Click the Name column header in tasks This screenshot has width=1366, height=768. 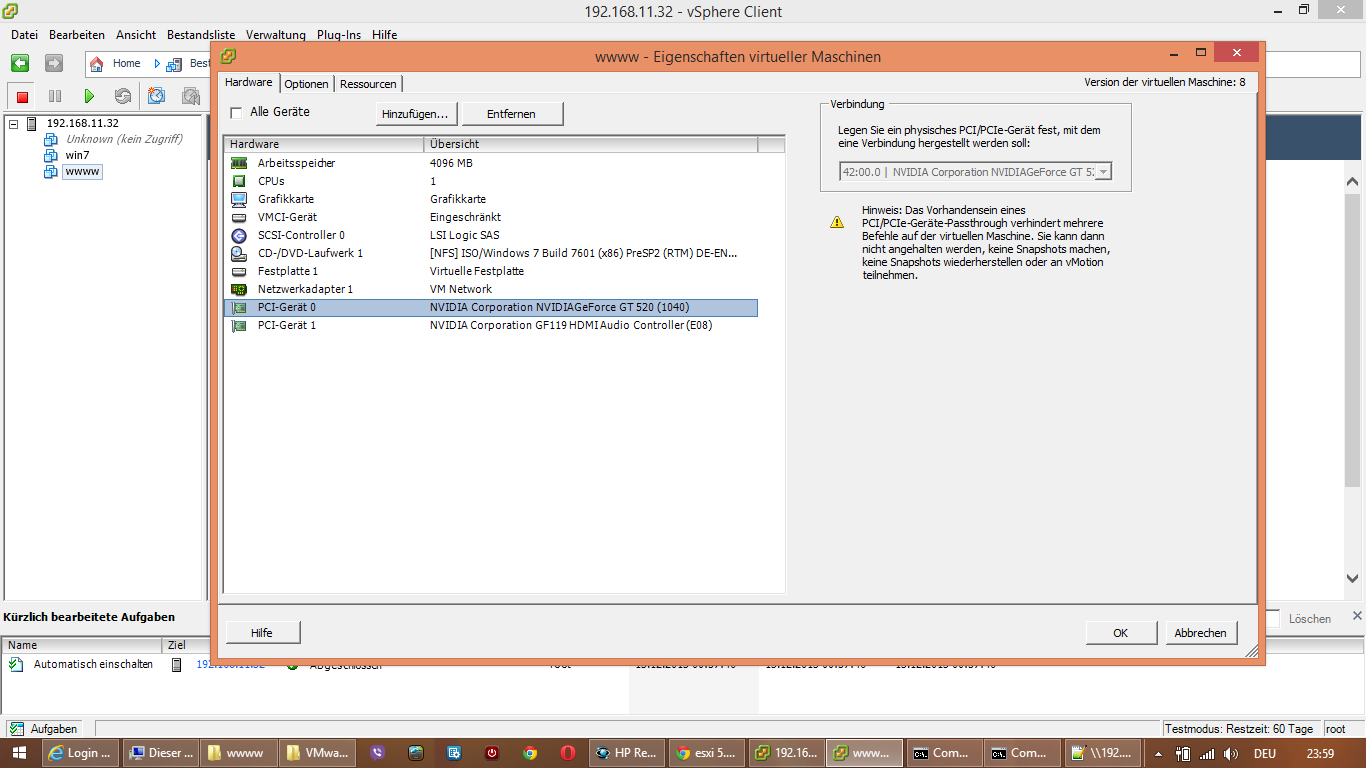pyautogui.click(x=82, y=645)
